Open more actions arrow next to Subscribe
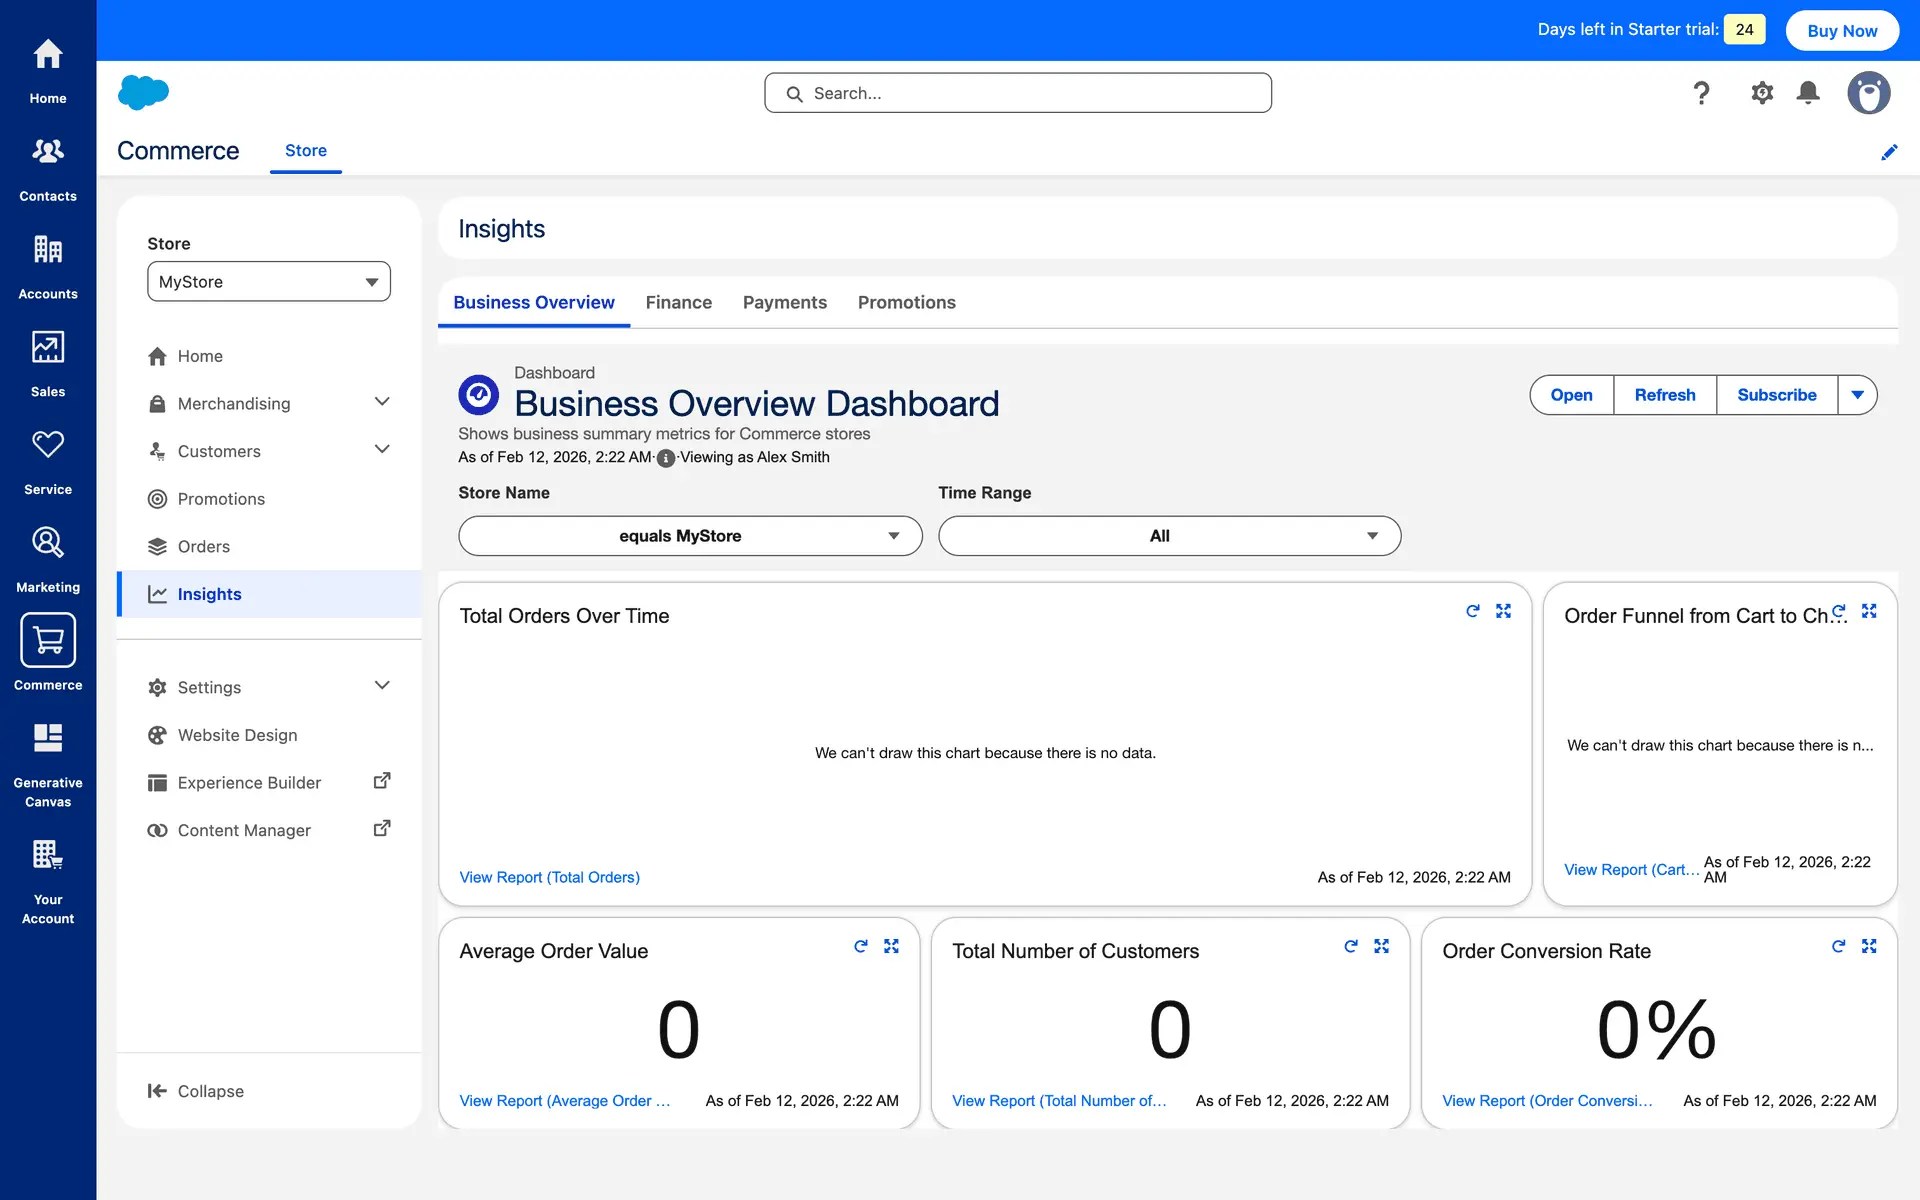Screen dimensions: 1920x1200 (1857, 395)
